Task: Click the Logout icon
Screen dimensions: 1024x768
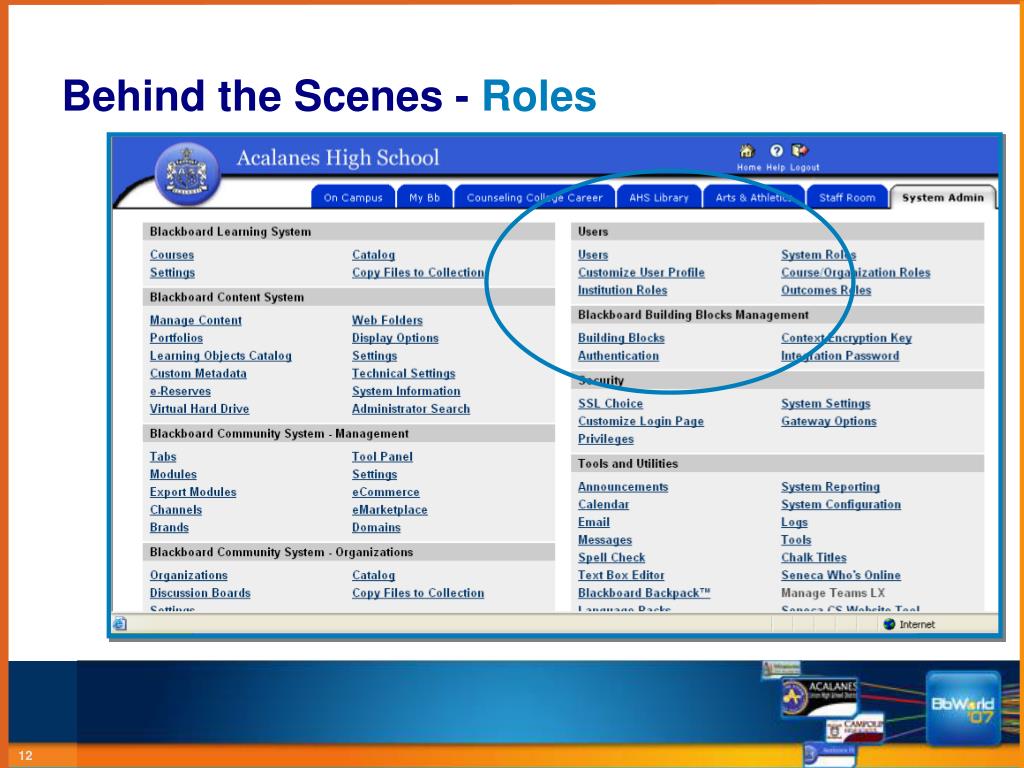Action: pyautogui.click(x=800, y=151)
